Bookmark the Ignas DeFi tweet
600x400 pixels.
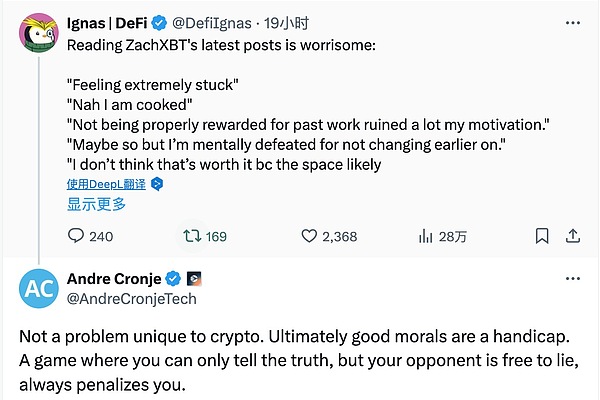click(x=541, y=237)
